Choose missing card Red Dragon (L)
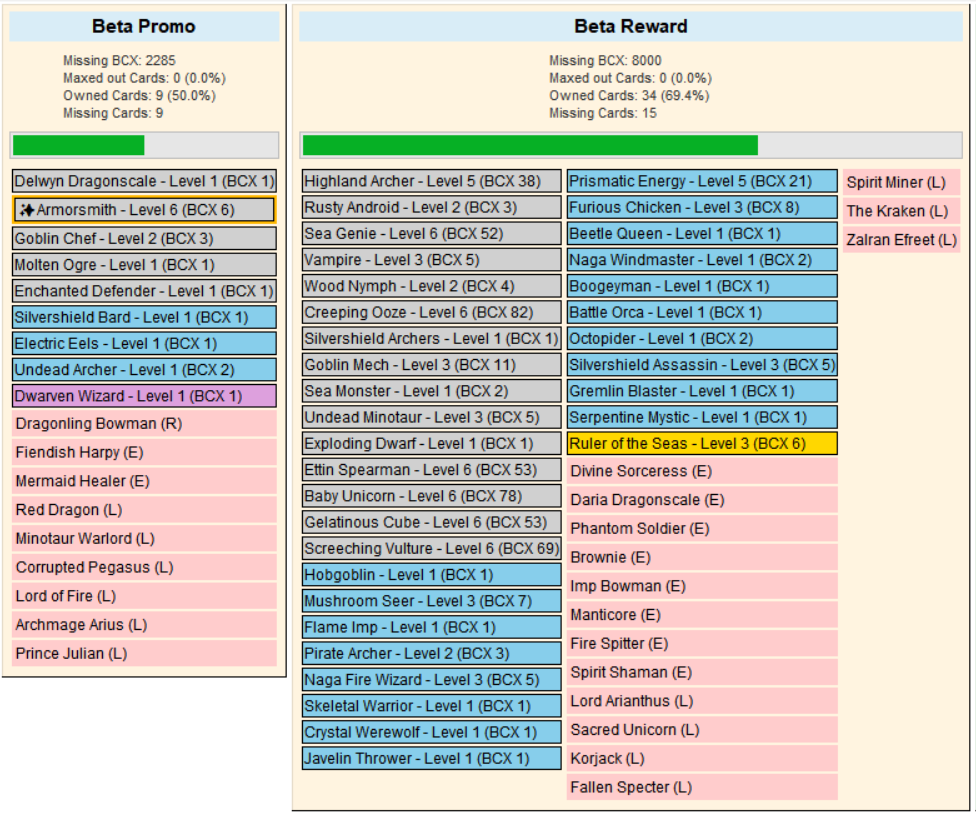This screenshot has width=976, height=822. point(144,510)
